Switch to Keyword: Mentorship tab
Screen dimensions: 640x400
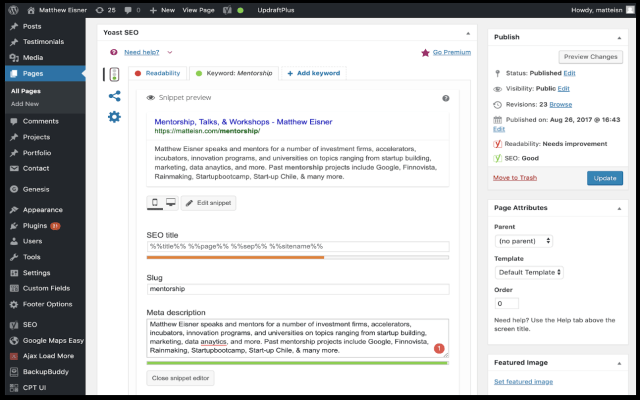click(x=234, y=73)
